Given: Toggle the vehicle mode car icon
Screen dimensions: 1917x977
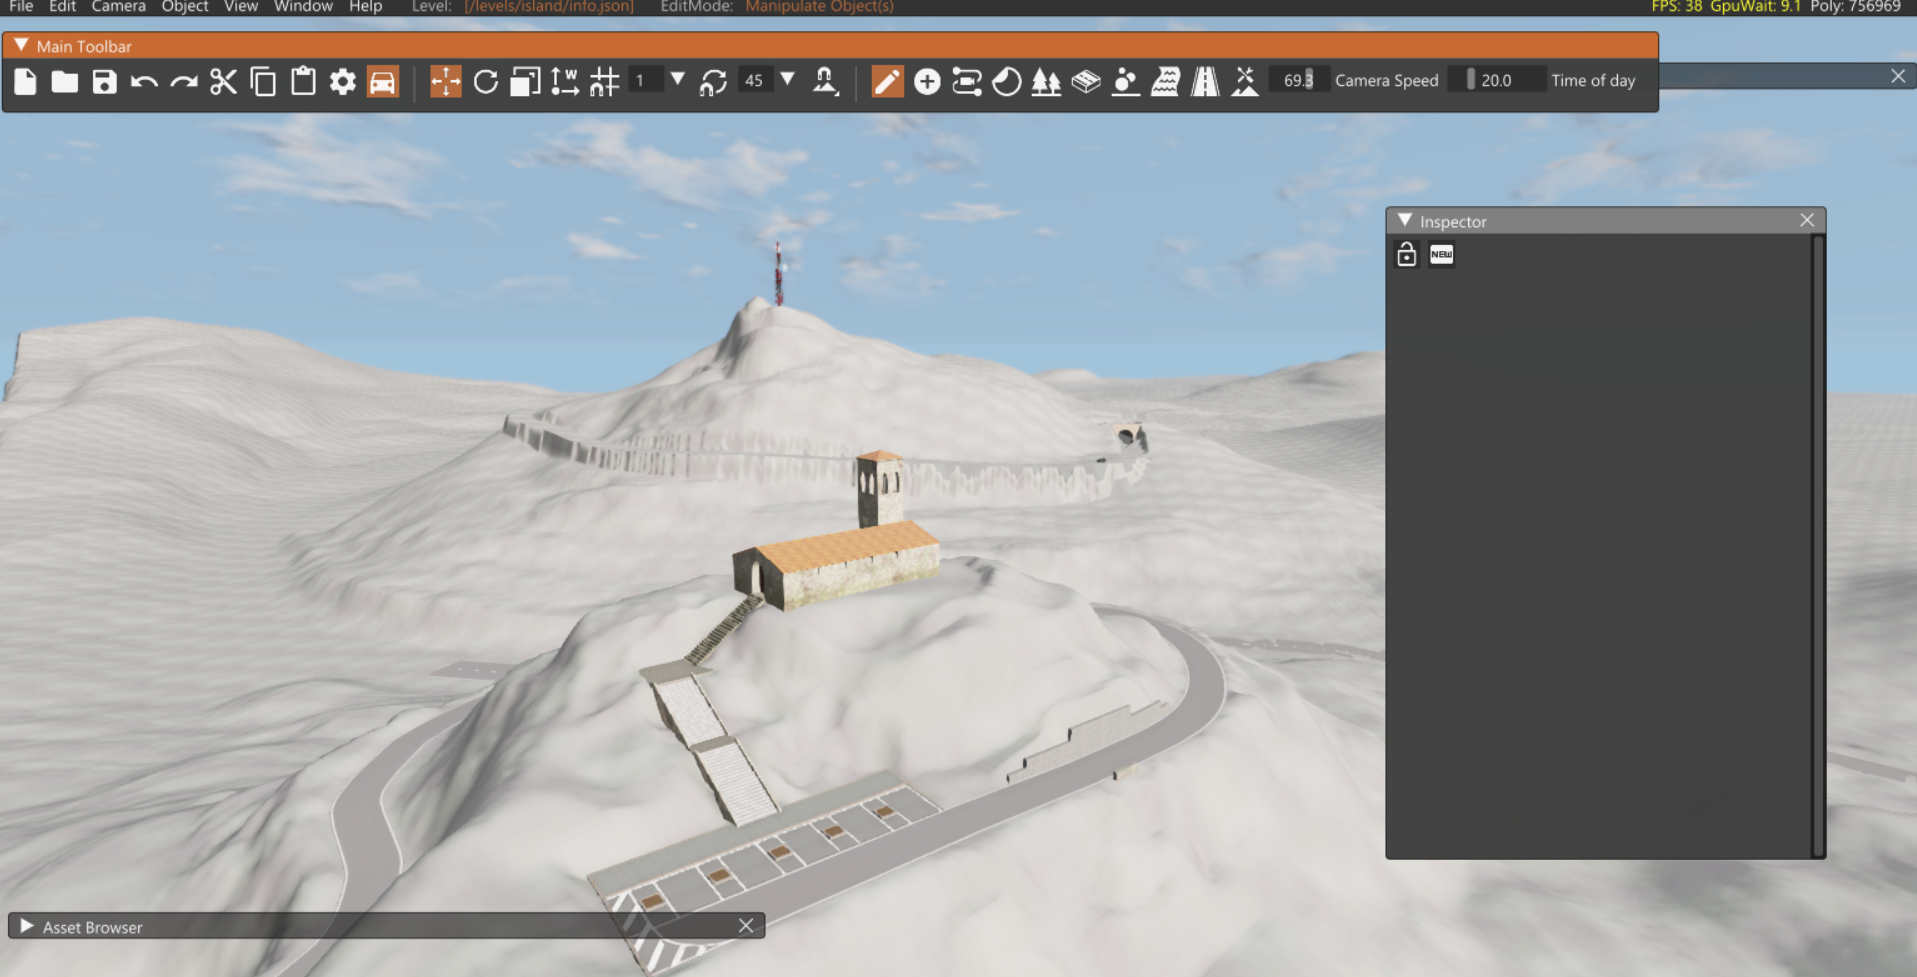Looking at the screenshot, I should 383,81.
